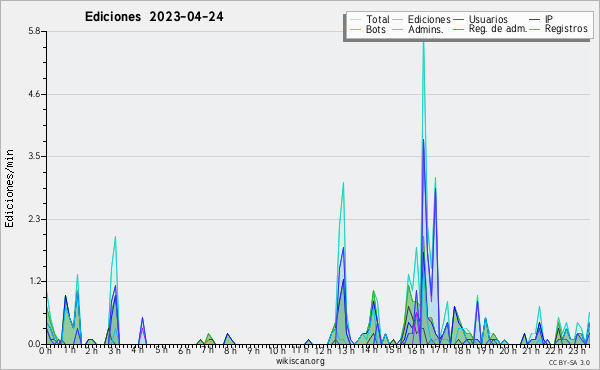
Task: Click the 13 h label on time axis
Action: pos(346,350)
